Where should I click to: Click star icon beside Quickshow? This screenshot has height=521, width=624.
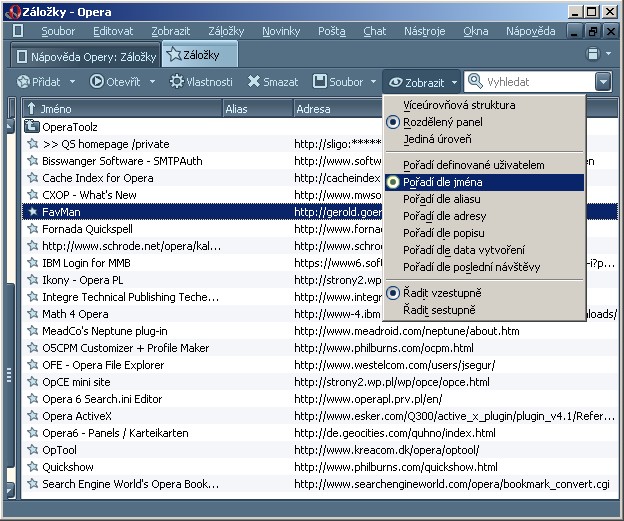pyautogui.click(x=33, y=466)
